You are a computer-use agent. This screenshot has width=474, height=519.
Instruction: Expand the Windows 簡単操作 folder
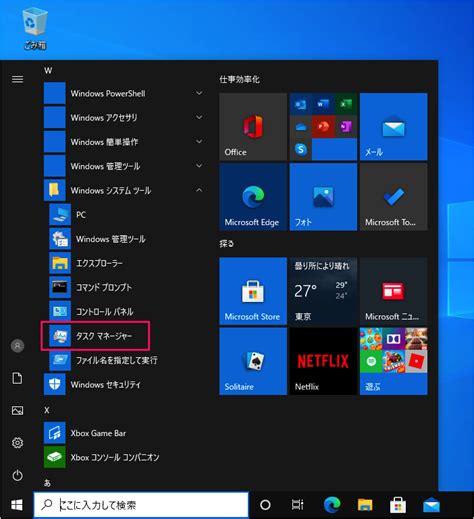point(125,142)
